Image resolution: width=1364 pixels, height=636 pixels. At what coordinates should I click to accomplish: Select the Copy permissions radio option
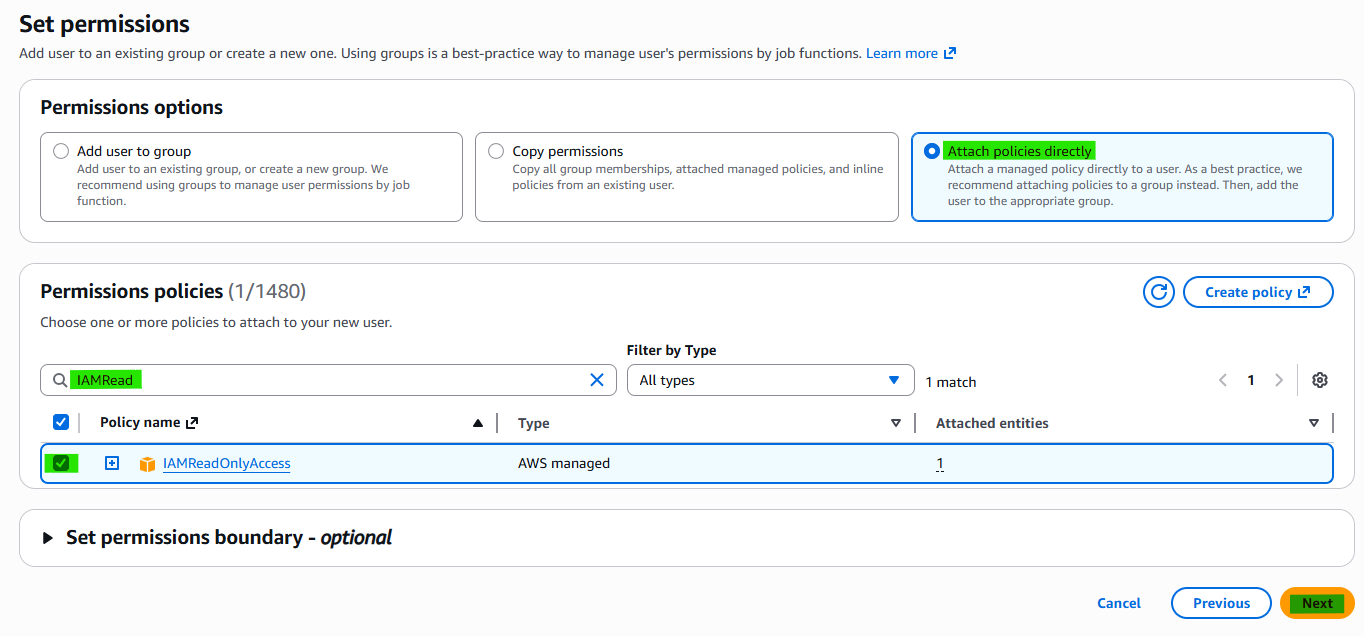pos(496,151)
